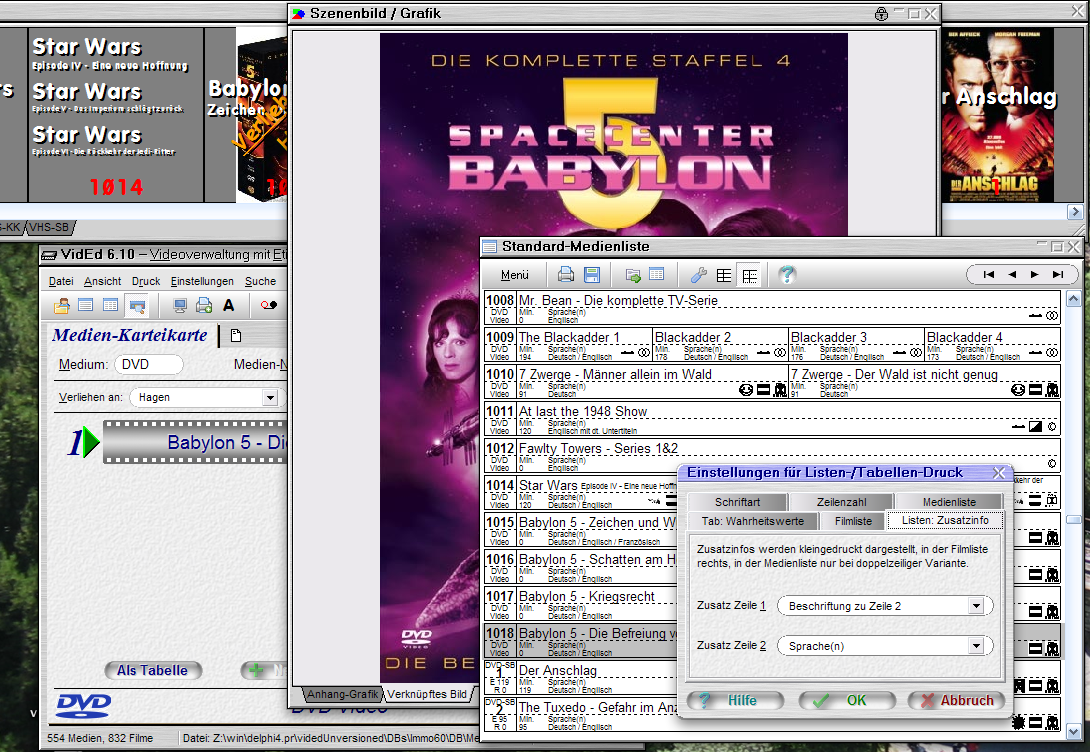Click the scroll right arrow below Der Anschlag poster
The image size is (1090, 752).
click(x=1075, y=212)
